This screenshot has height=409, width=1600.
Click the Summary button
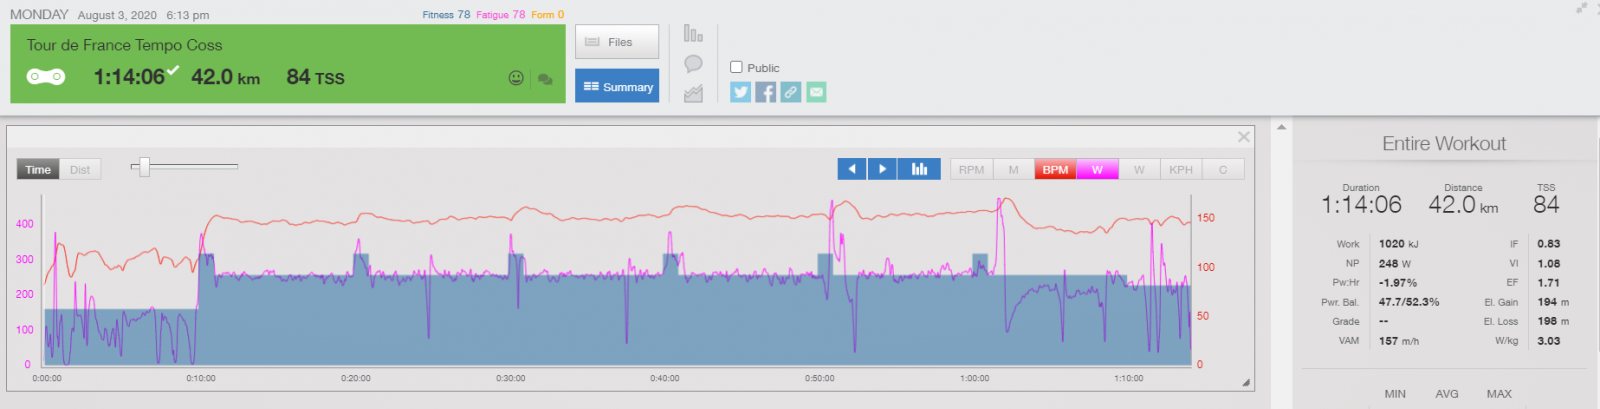(x=617, y=86)
